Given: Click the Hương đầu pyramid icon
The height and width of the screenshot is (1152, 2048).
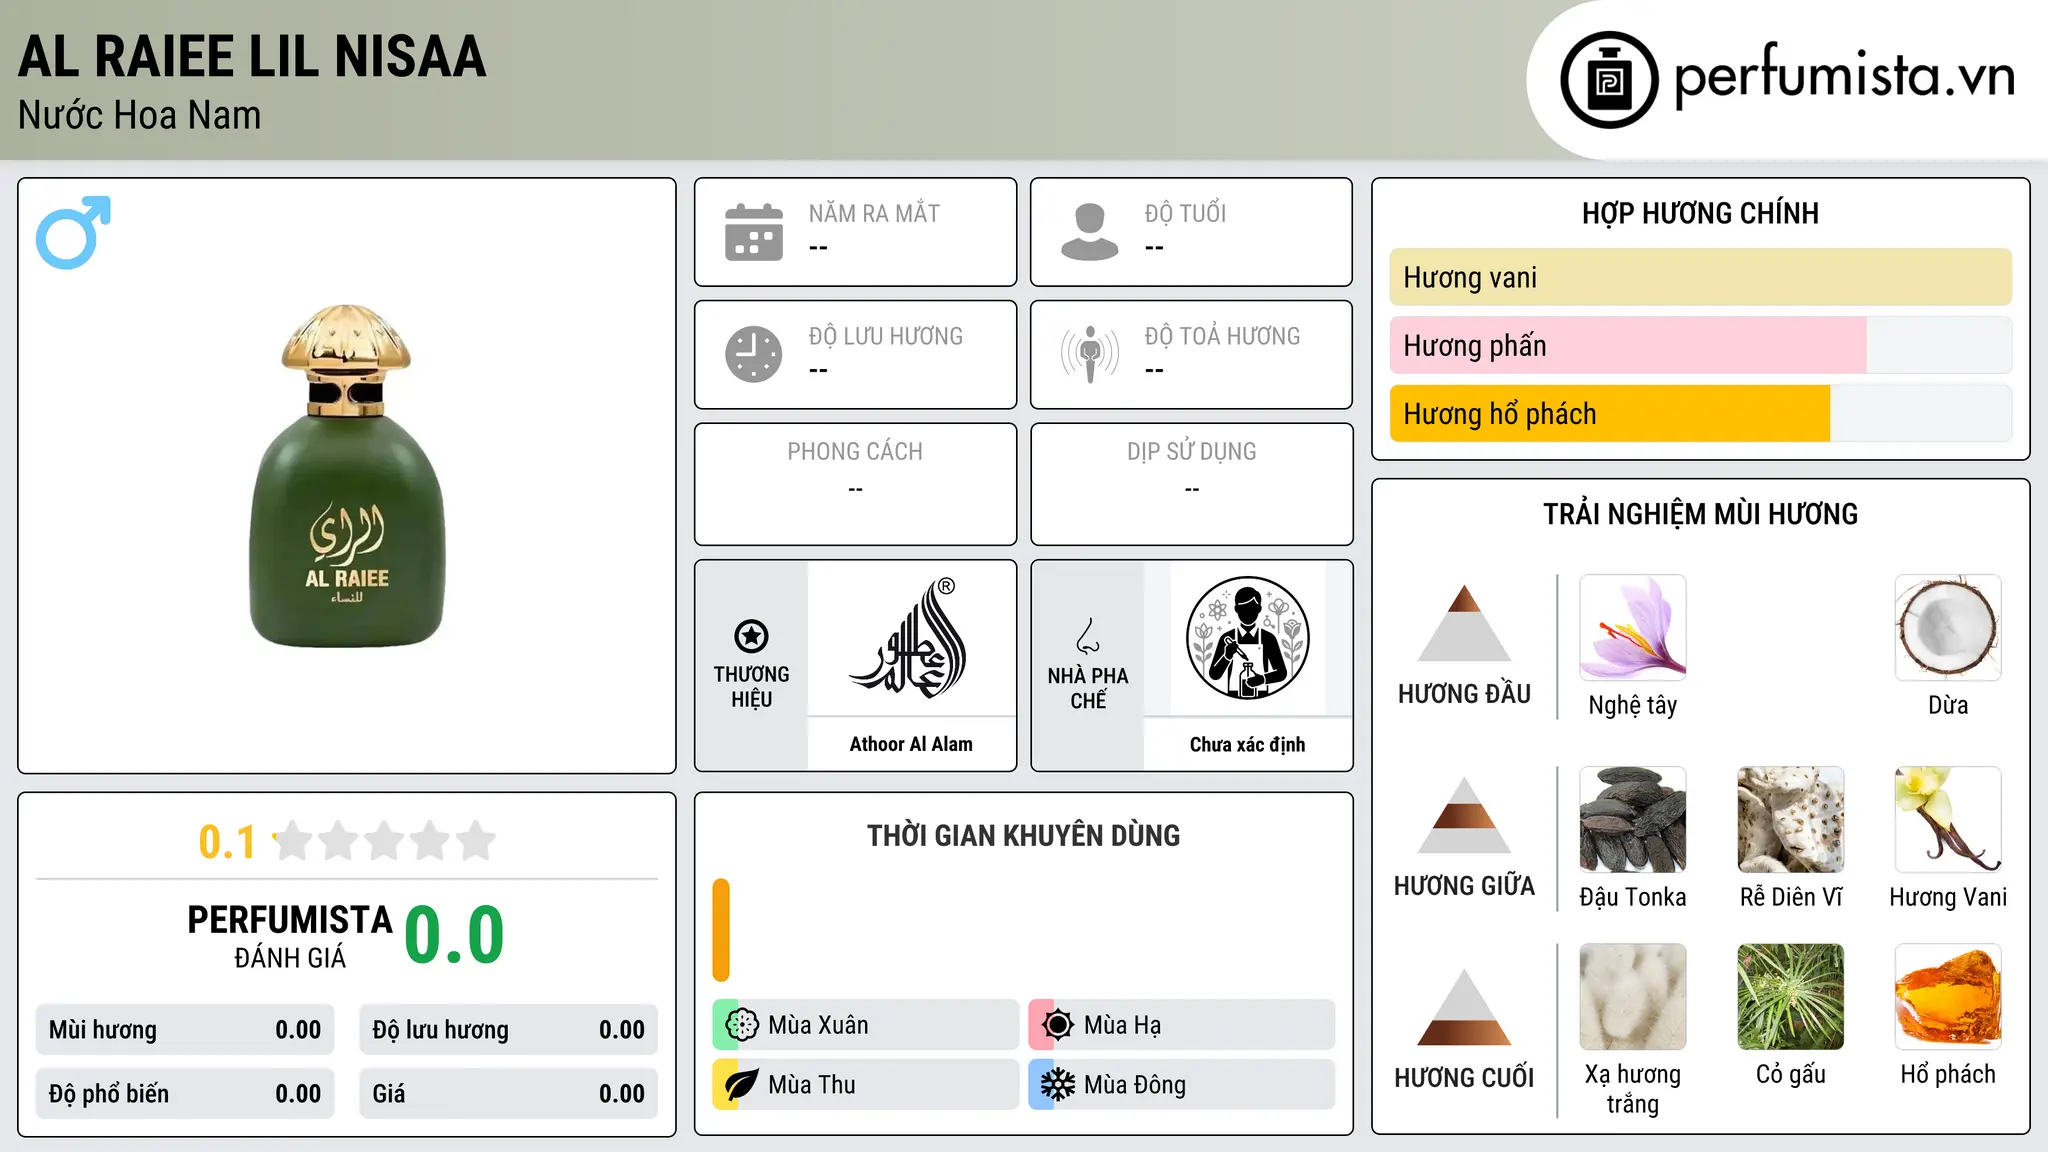Looking at the screenshot, I should pyautogui.click(x=1464, y=623).
